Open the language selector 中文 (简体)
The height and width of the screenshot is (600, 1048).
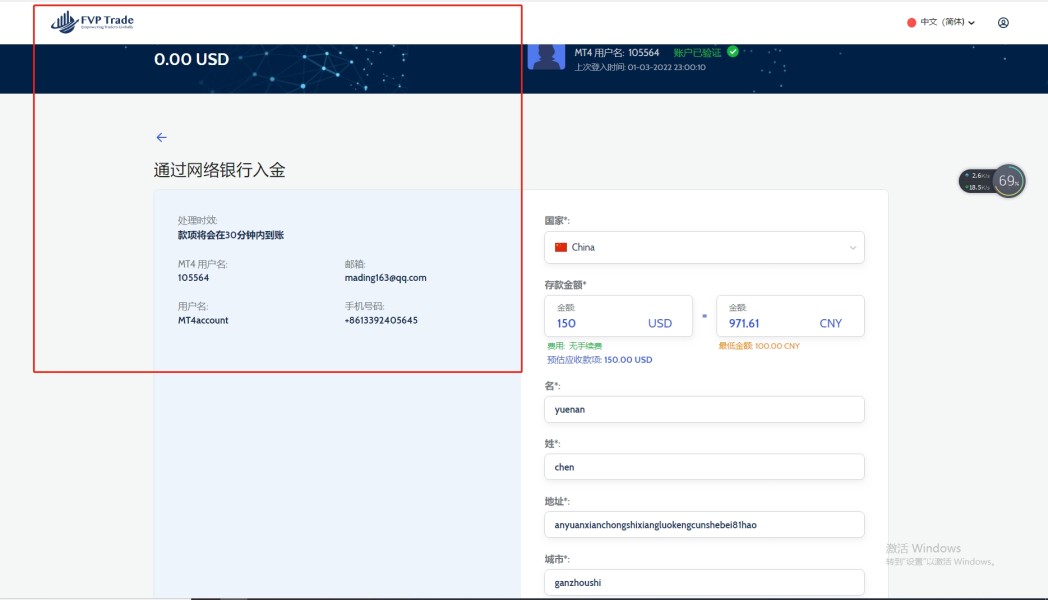tap(946, 22)
